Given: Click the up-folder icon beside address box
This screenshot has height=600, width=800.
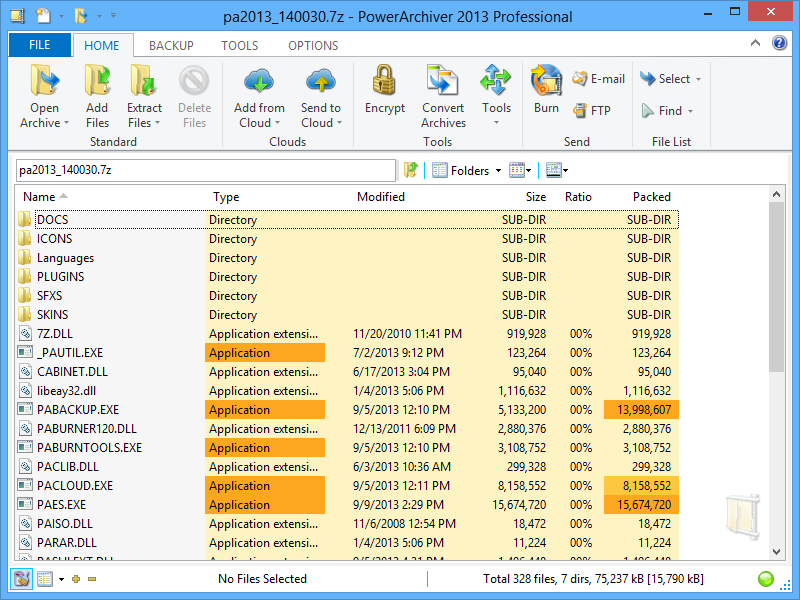Looking at the screenshot, I should pyautogui.click(x=410, y=170).
